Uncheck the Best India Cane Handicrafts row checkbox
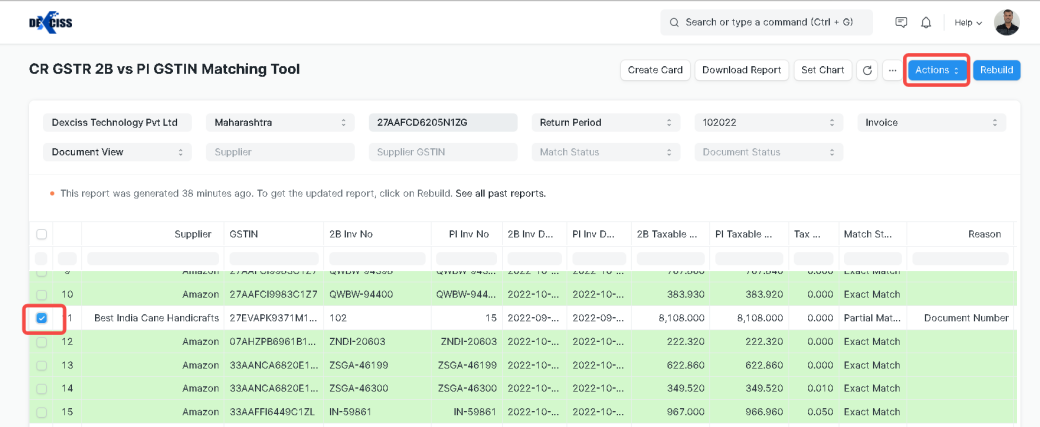This screenshot has height=427, width=1040. coord(42,318)
